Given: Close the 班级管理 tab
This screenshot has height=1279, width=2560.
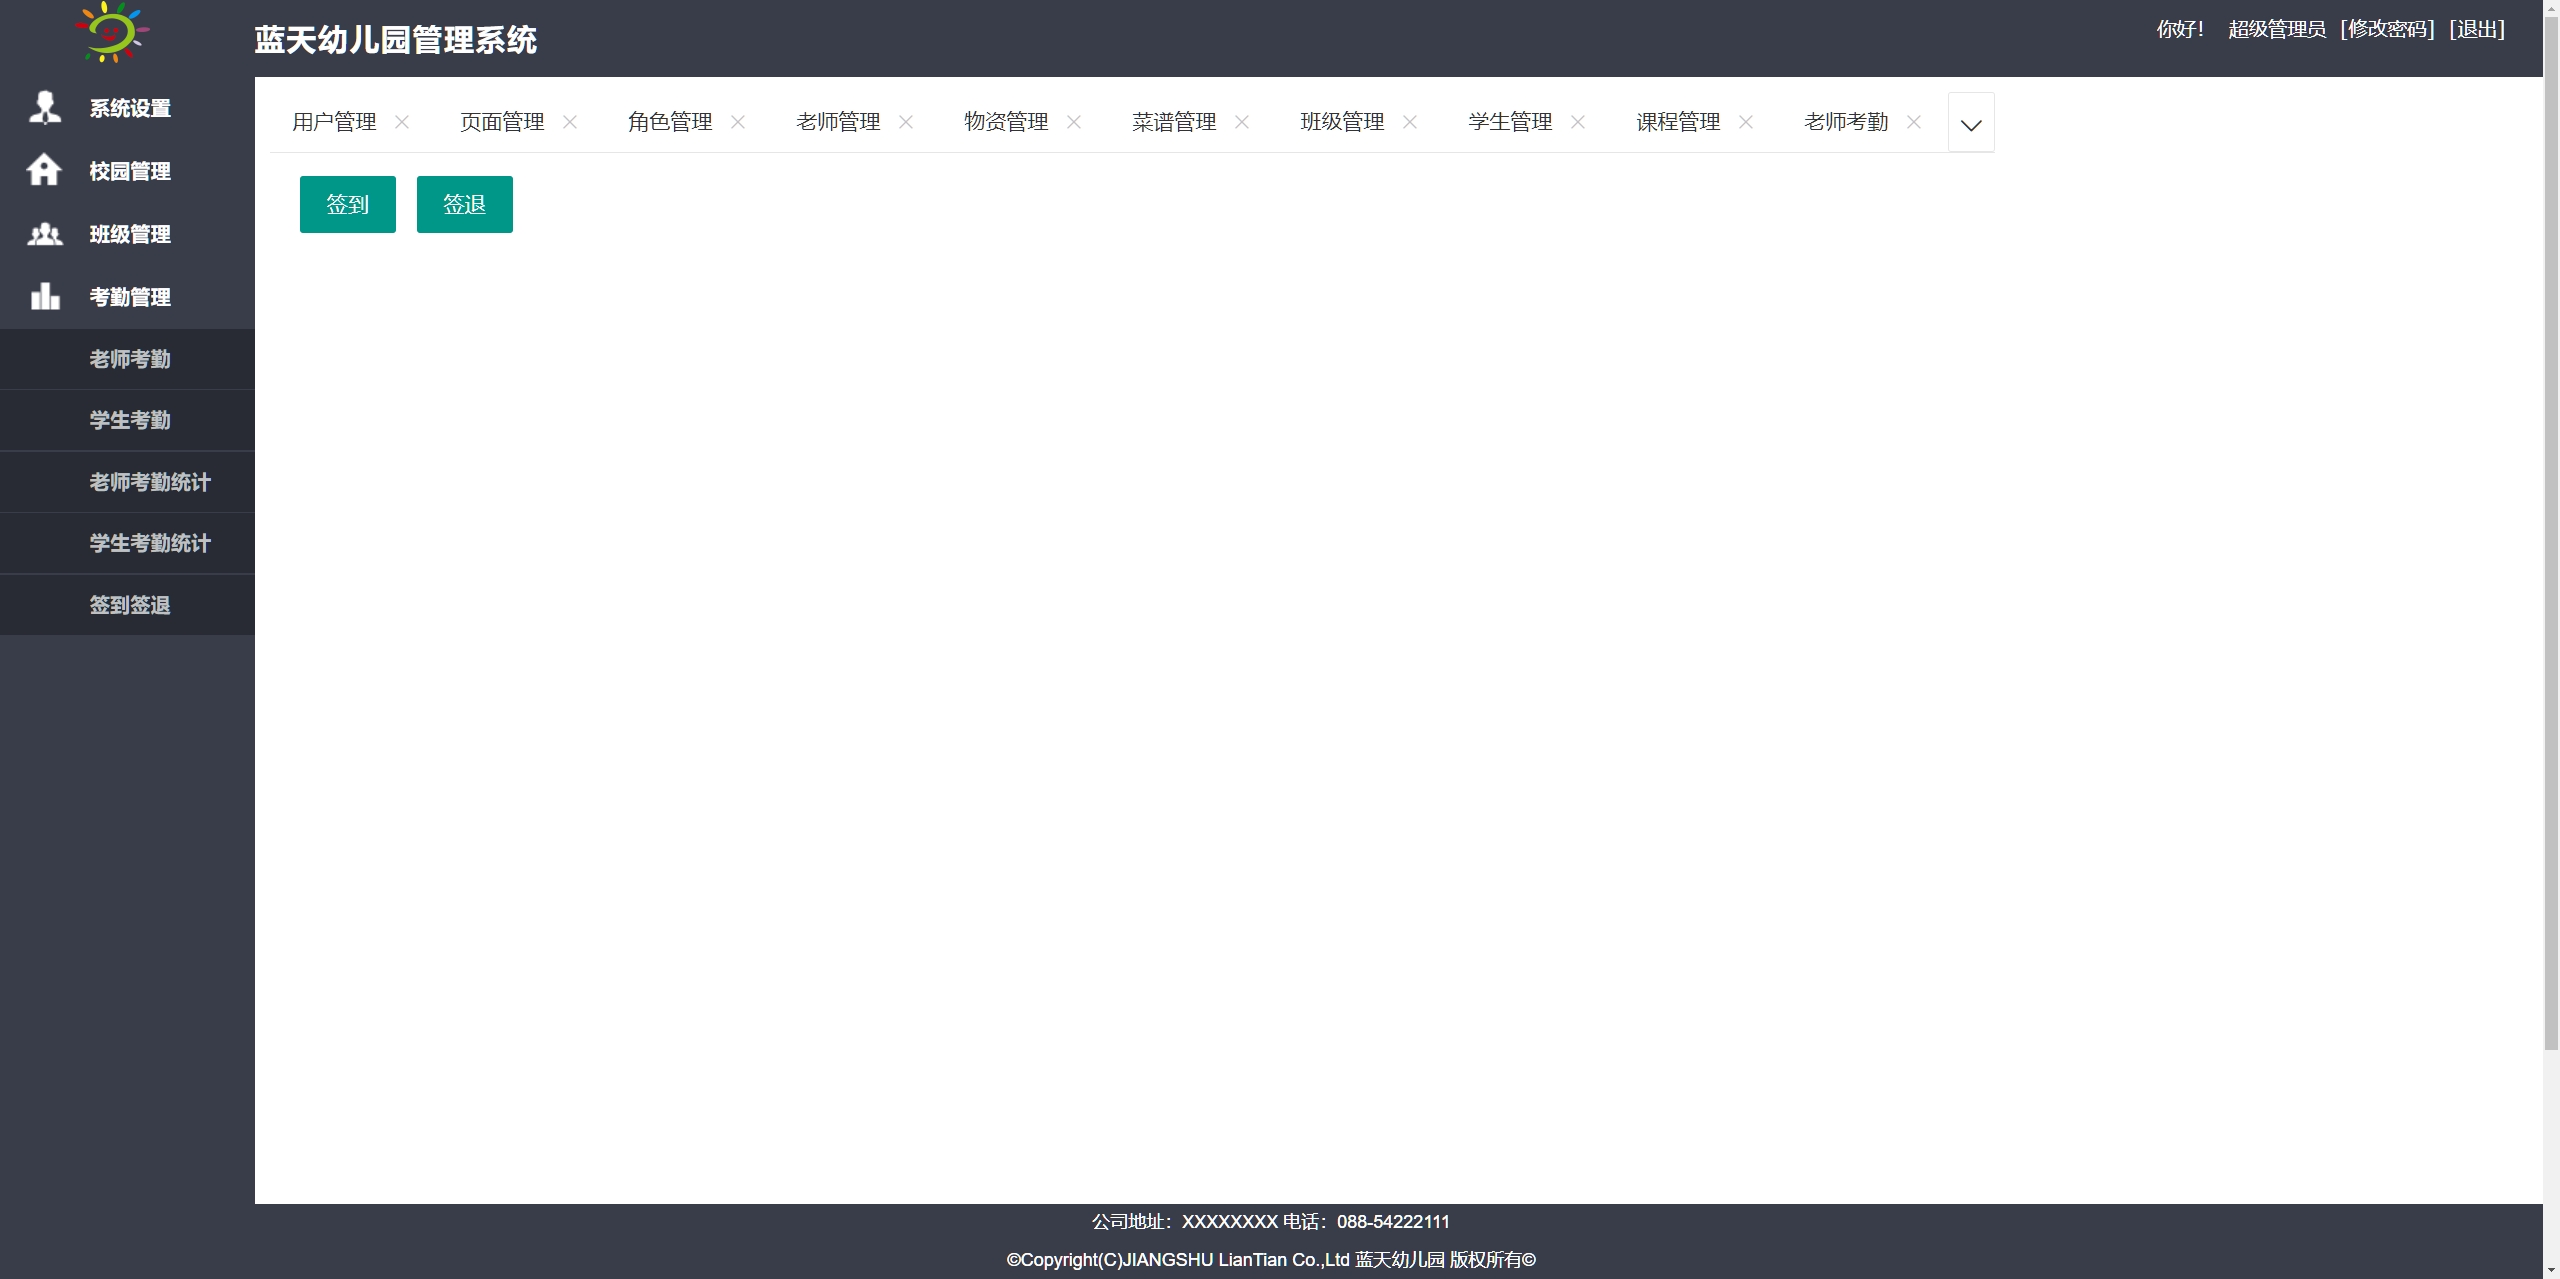Looking at the screenshot, I should tap(1410, 122).
